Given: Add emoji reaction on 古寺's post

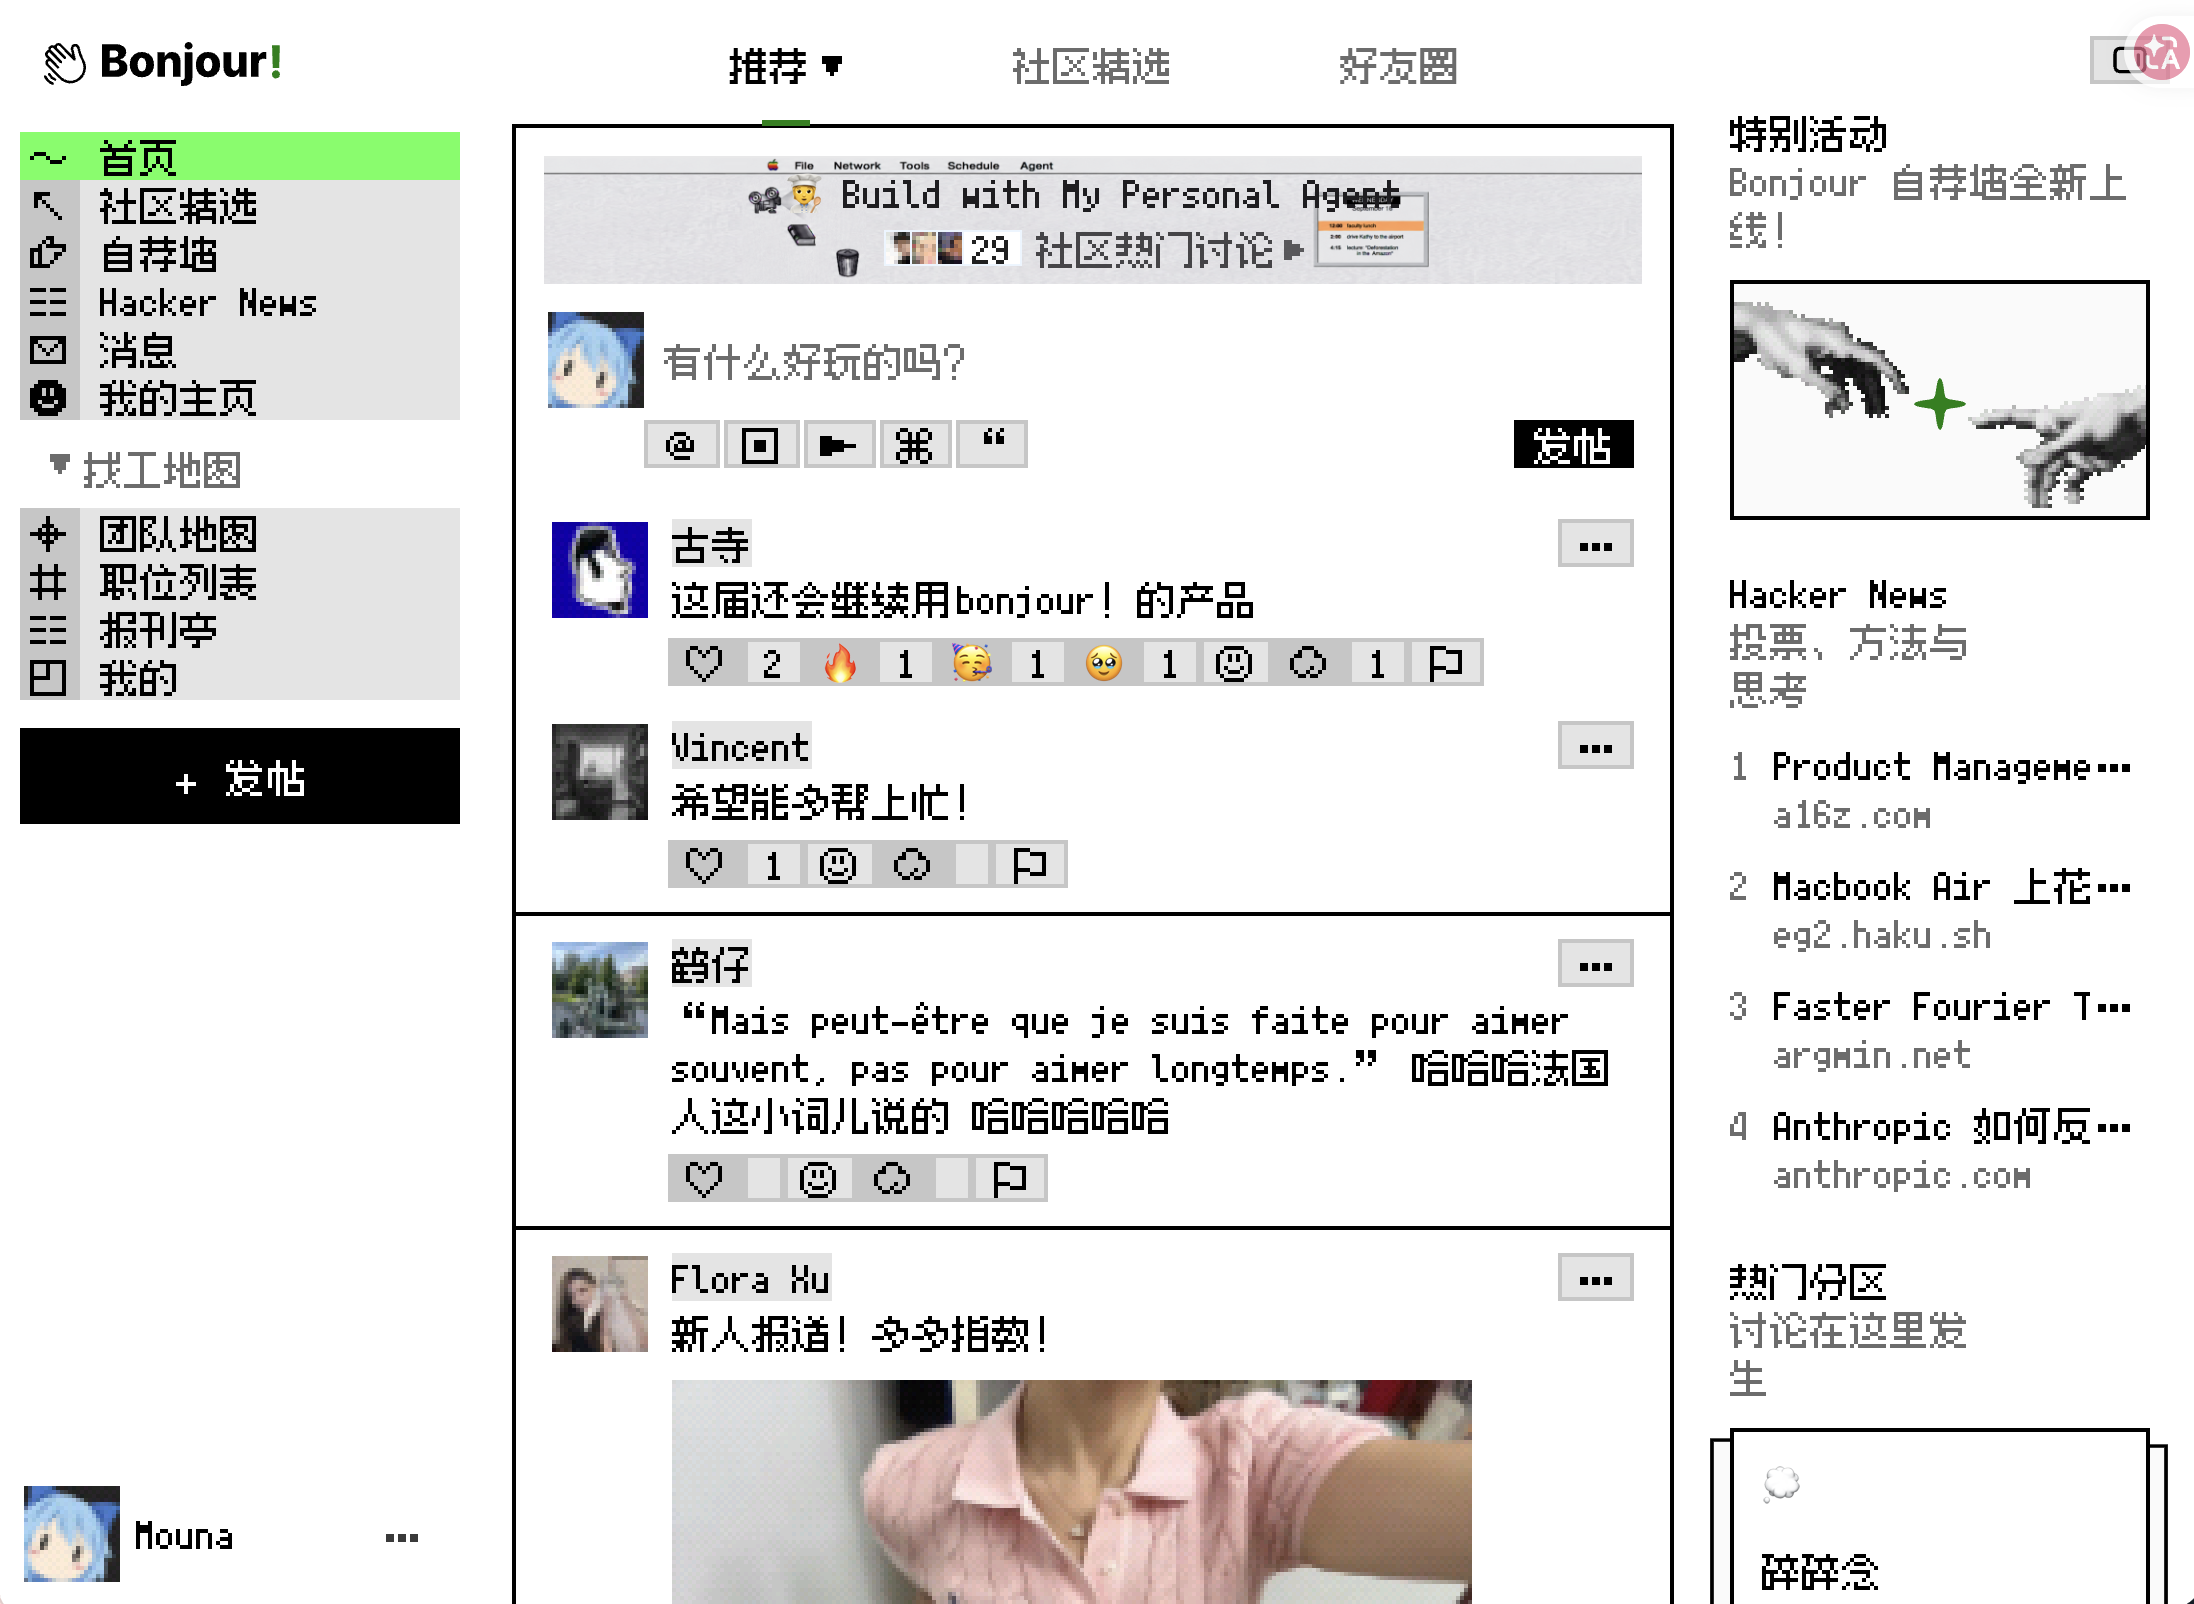Looking at the screenshot, I should click(x=1234, y=663).
